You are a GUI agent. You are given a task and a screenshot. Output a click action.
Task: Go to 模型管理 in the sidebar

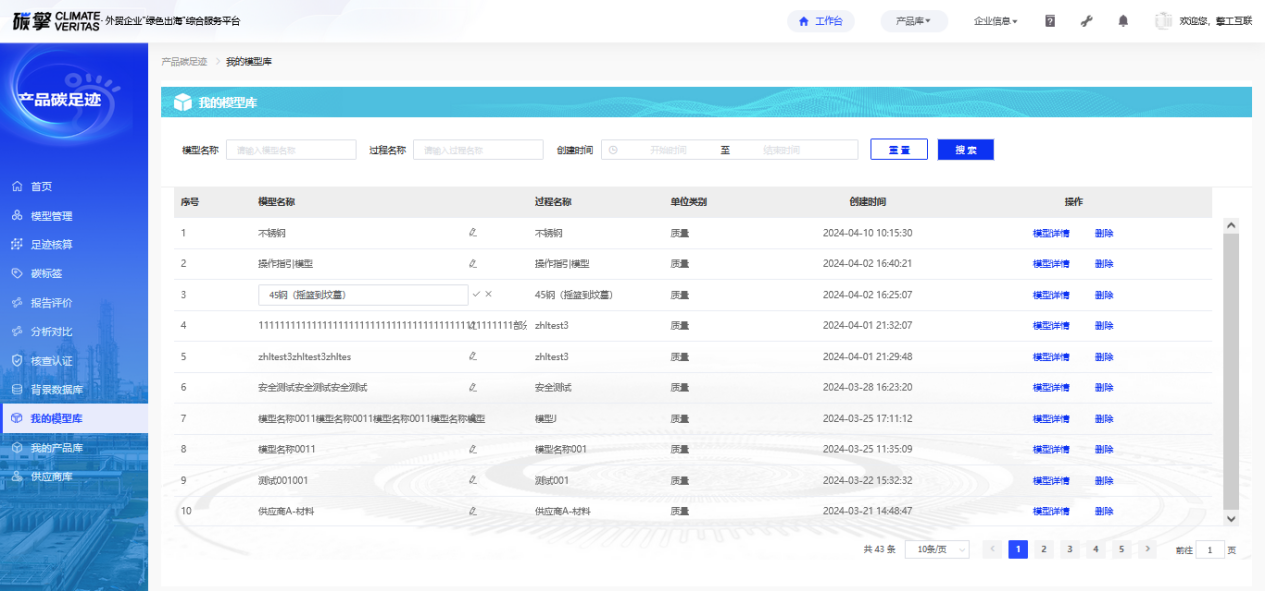(x=51, y=216)
